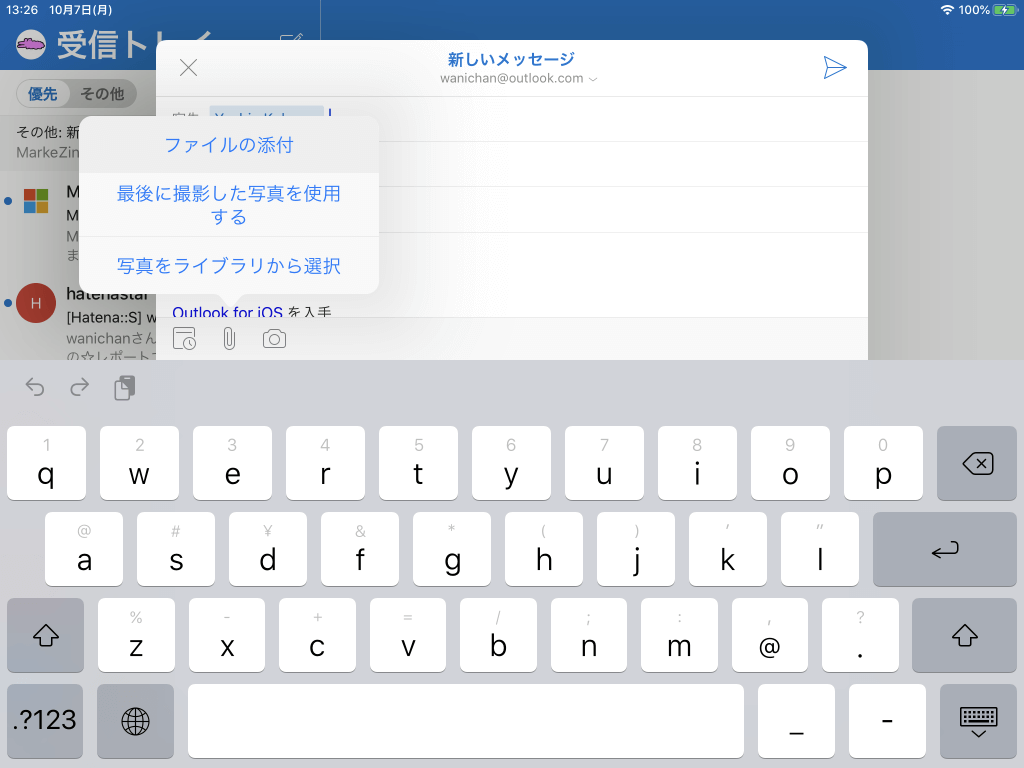Hide the keyboard with the dismiss key
This screenshot has height=768, width=1024.
click(978, 721)
